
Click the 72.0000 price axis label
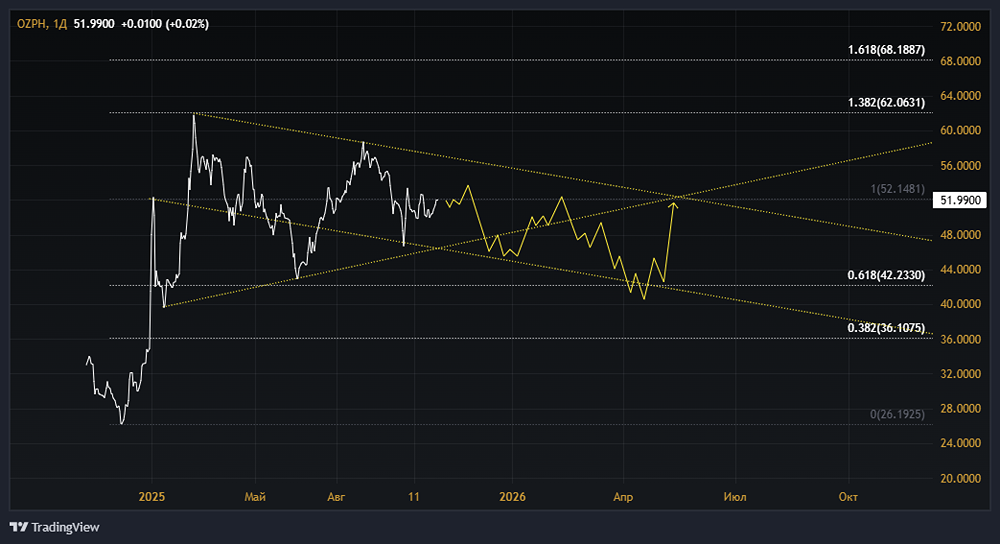tap(960, 27)
